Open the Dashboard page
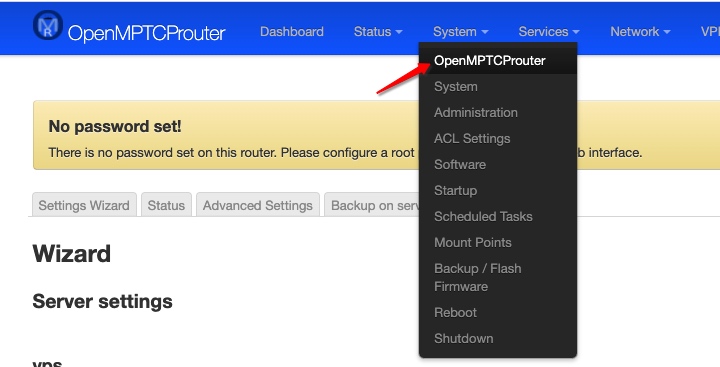 pyautogui.click(x=292, y=32)
